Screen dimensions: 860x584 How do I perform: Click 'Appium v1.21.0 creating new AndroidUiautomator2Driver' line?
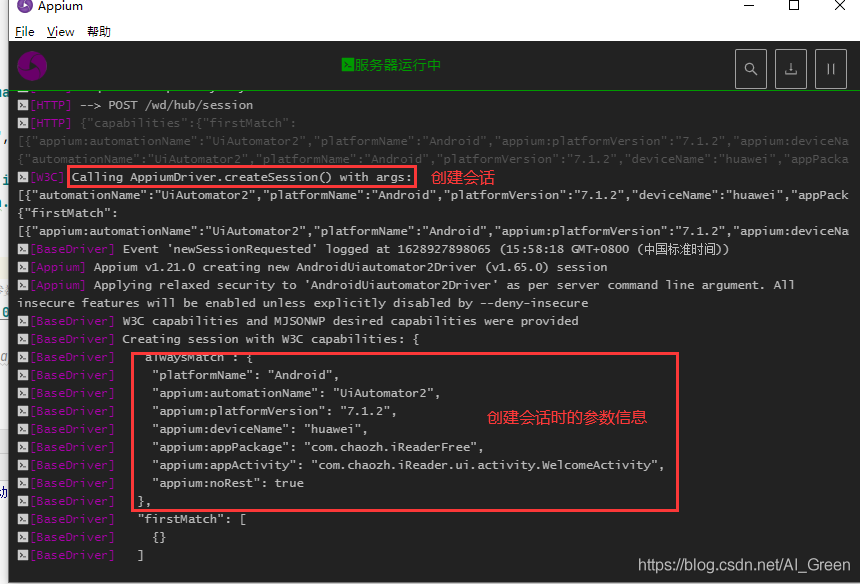click(350, 268)
